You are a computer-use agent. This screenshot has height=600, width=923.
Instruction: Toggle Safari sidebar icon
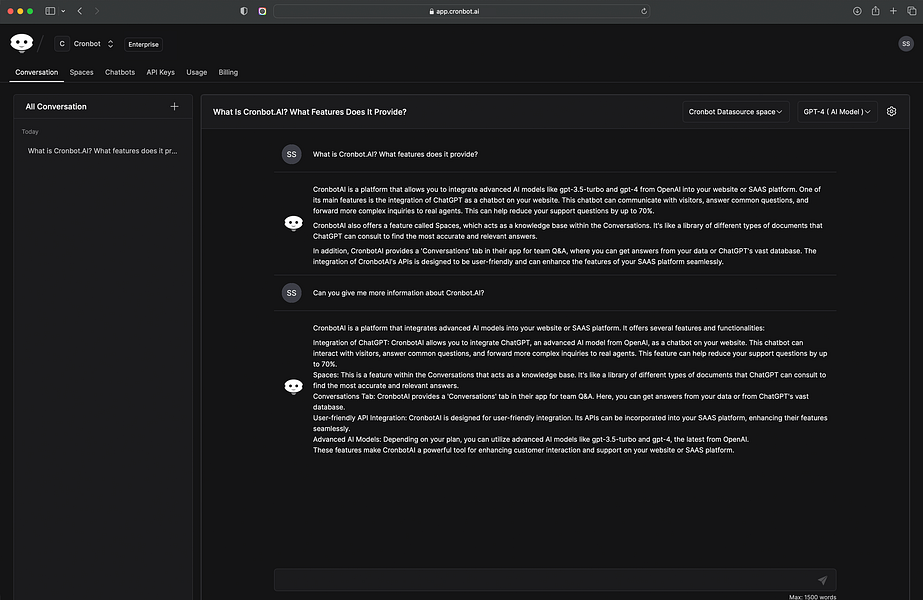point(50,11)
